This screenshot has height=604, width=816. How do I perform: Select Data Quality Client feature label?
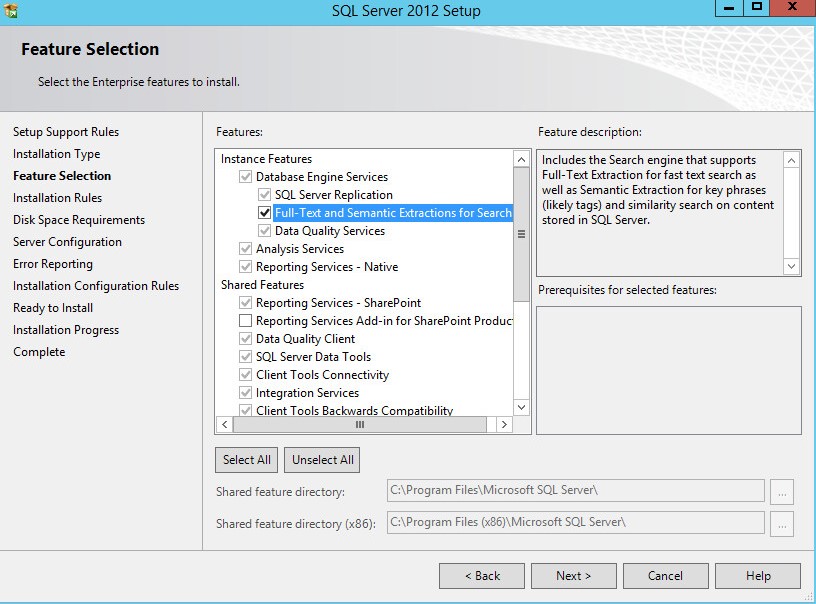point(305,339)
